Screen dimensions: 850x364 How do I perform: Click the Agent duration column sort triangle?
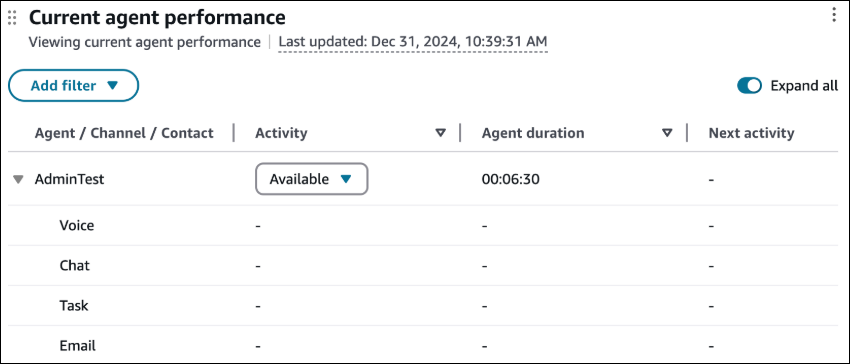pos(668,133)
